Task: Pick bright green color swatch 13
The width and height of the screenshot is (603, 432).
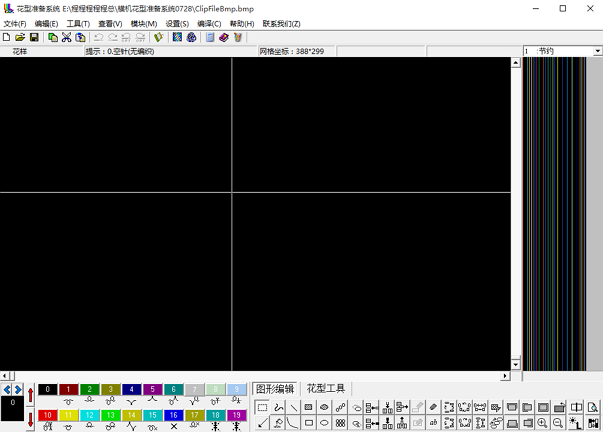Action: point(110,415)
